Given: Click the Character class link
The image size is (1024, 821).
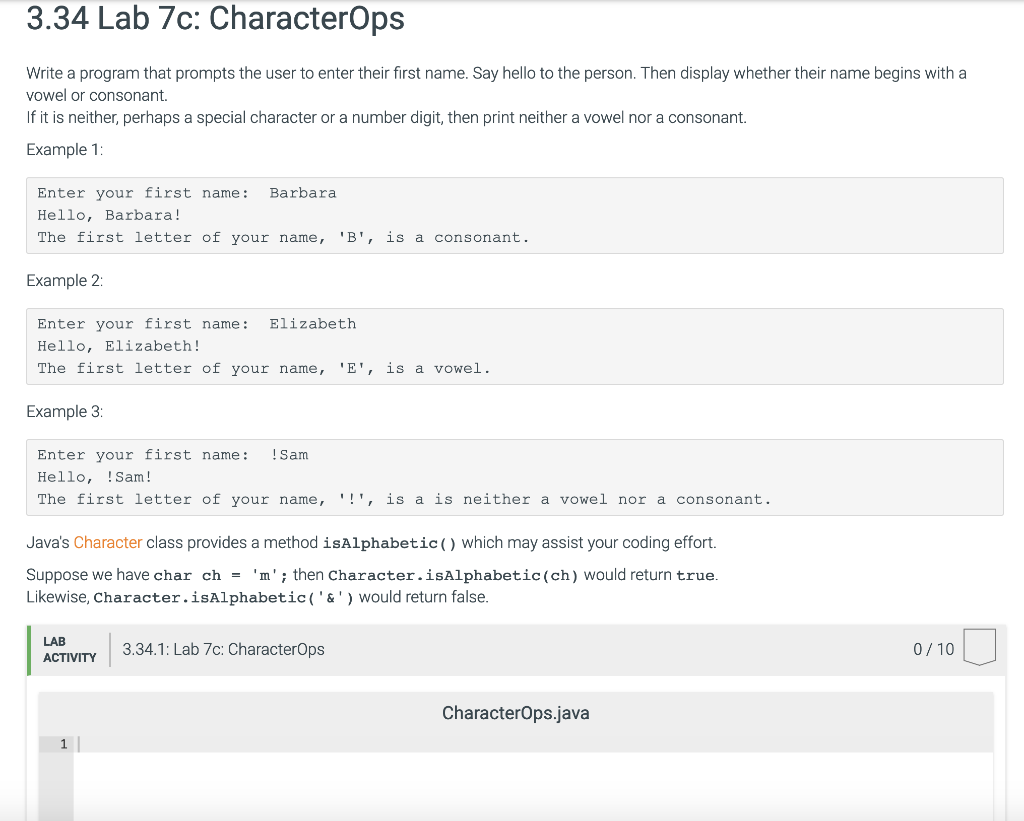Looking at the screenshot, I should pos(107,542).
